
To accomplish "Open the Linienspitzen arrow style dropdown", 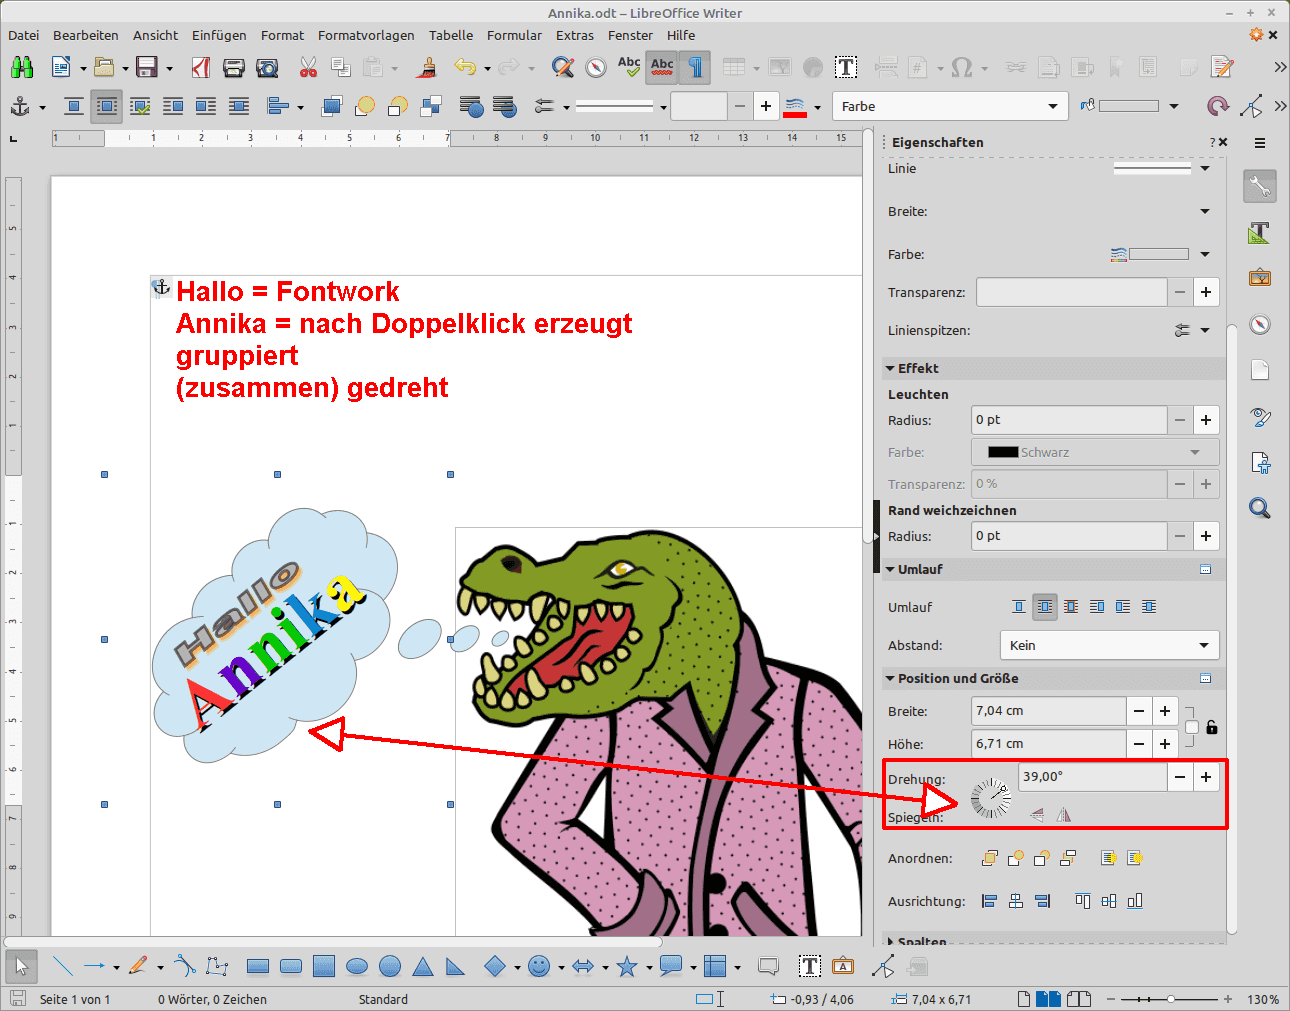I will click(1205, 330).
